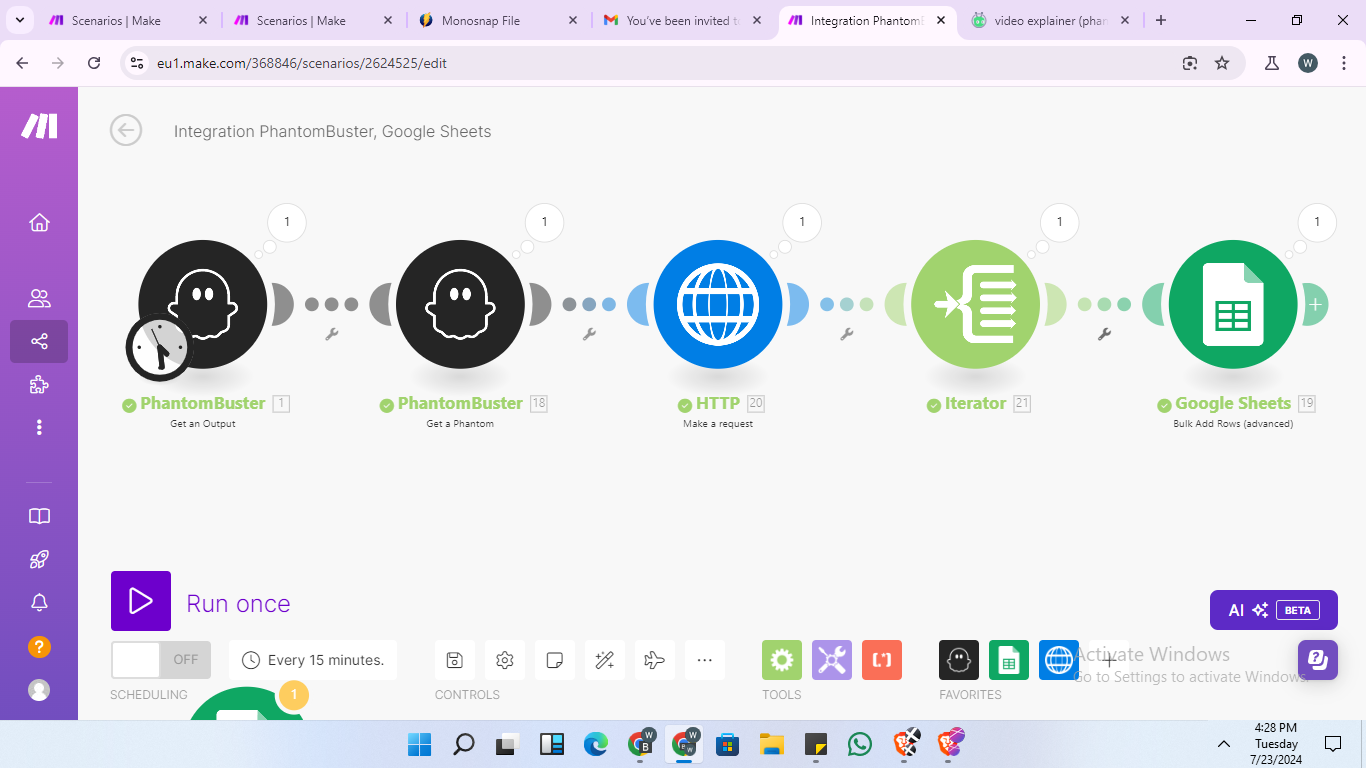Open the Resource hub book icon

pos(39,516)
